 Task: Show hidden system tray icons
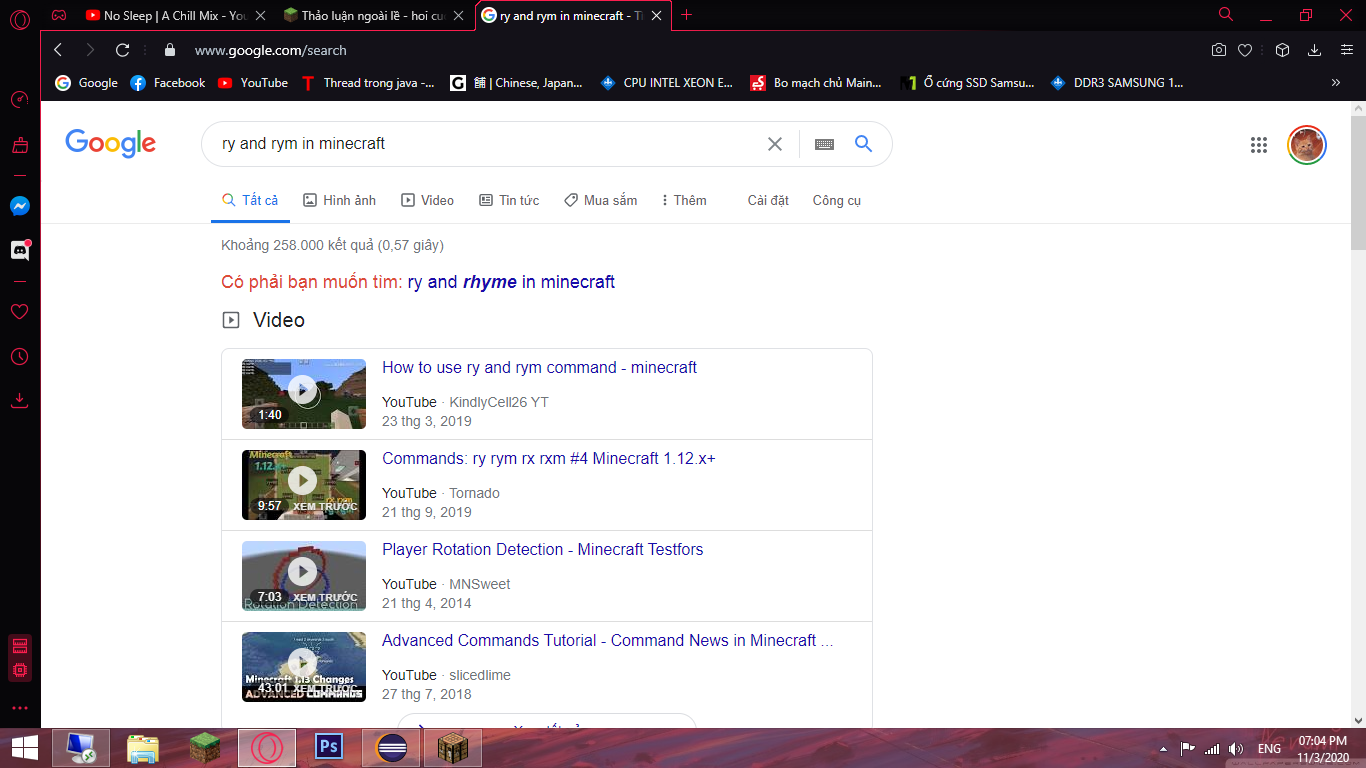pyautogui.click(x=1163, y=749)
